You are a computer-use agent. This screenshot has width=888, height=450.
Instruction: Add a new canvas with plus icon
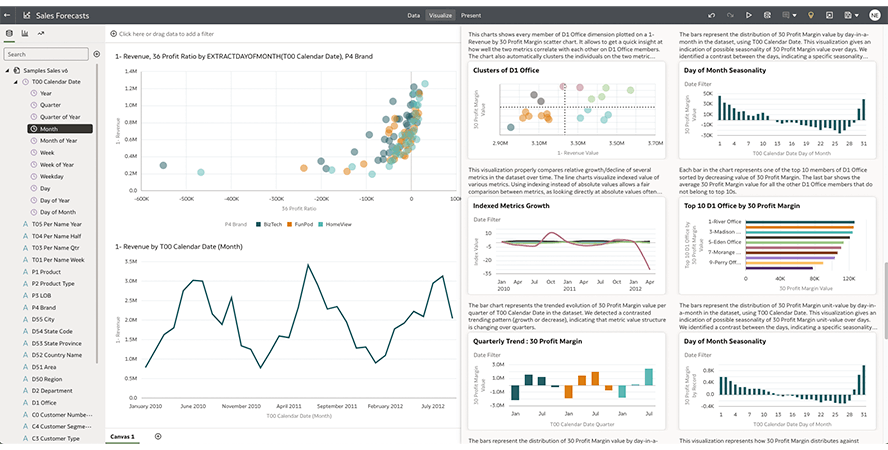(x=157, y=437)
